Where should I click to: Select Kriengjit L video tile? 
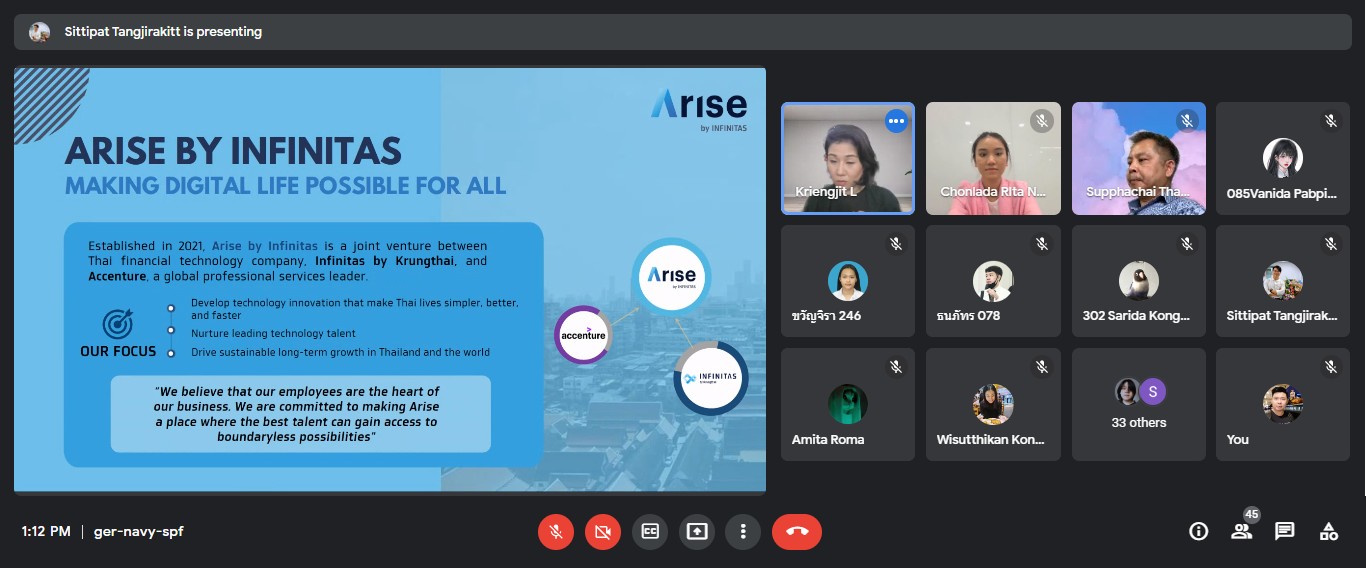[848, 158]
